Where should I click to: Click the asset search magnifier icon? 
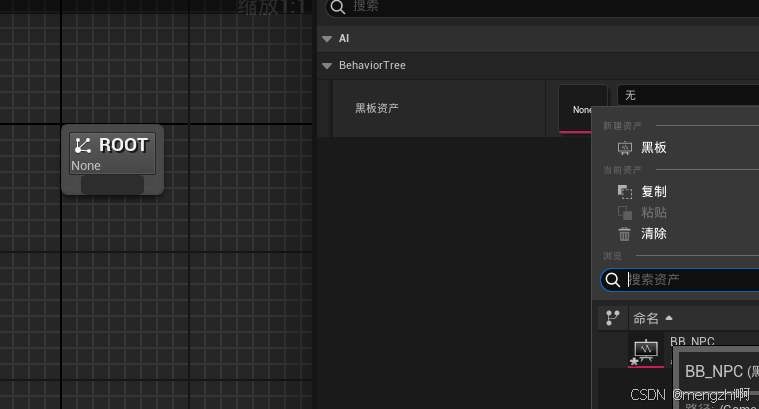pos(613,280)
